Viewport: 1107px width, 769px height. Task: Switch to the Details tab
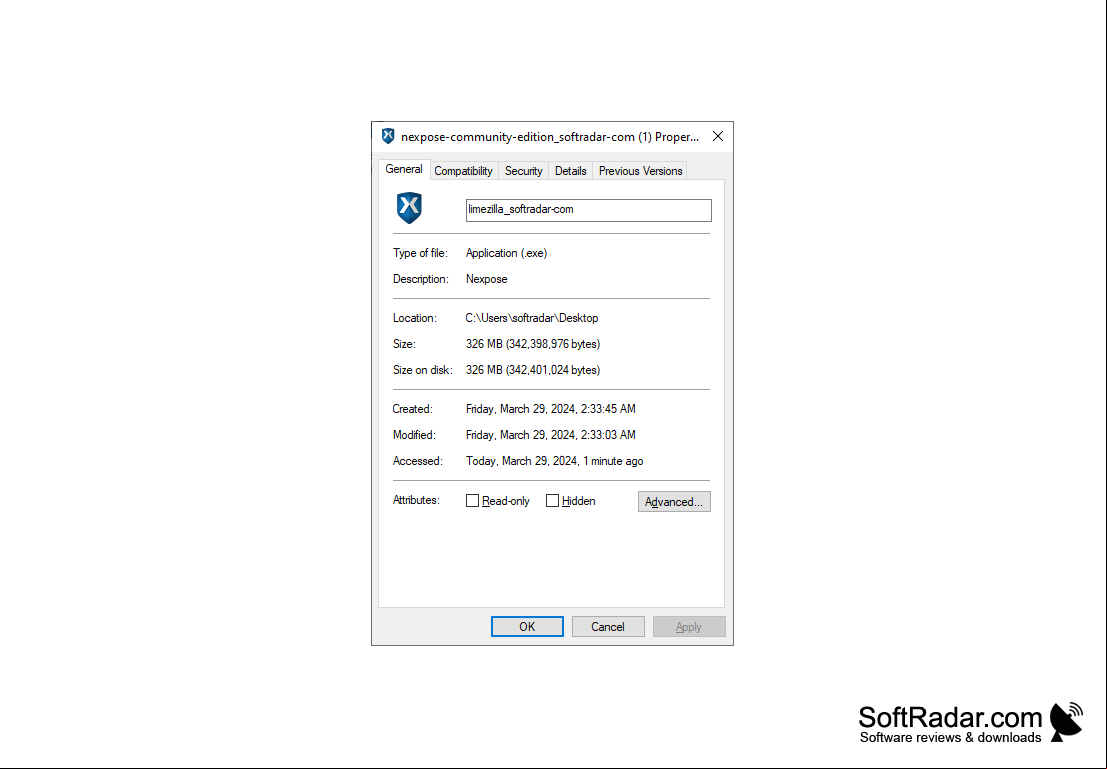click(570, 171)
